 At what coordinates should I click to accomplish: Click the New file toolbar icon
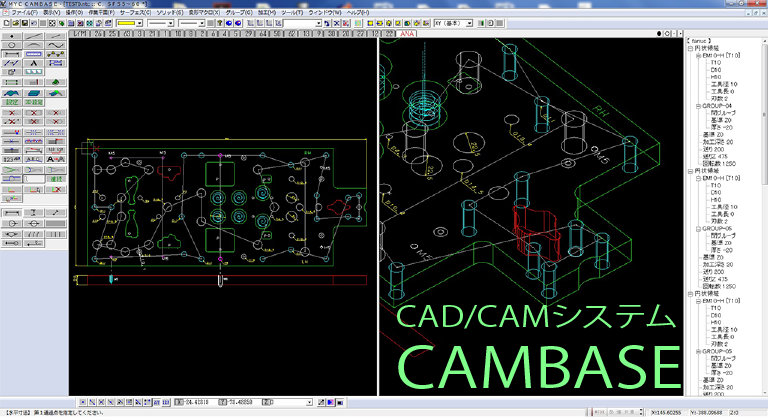6,23
